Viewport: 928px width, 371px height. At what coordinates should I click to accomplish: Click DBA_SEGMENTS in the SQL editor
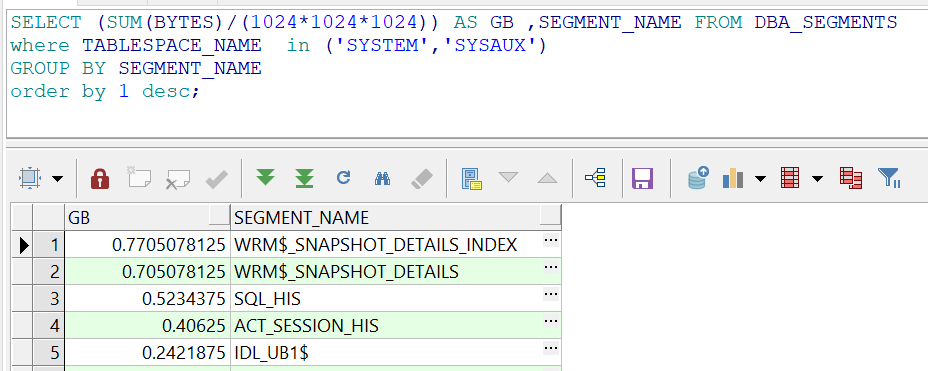point(826,23)
